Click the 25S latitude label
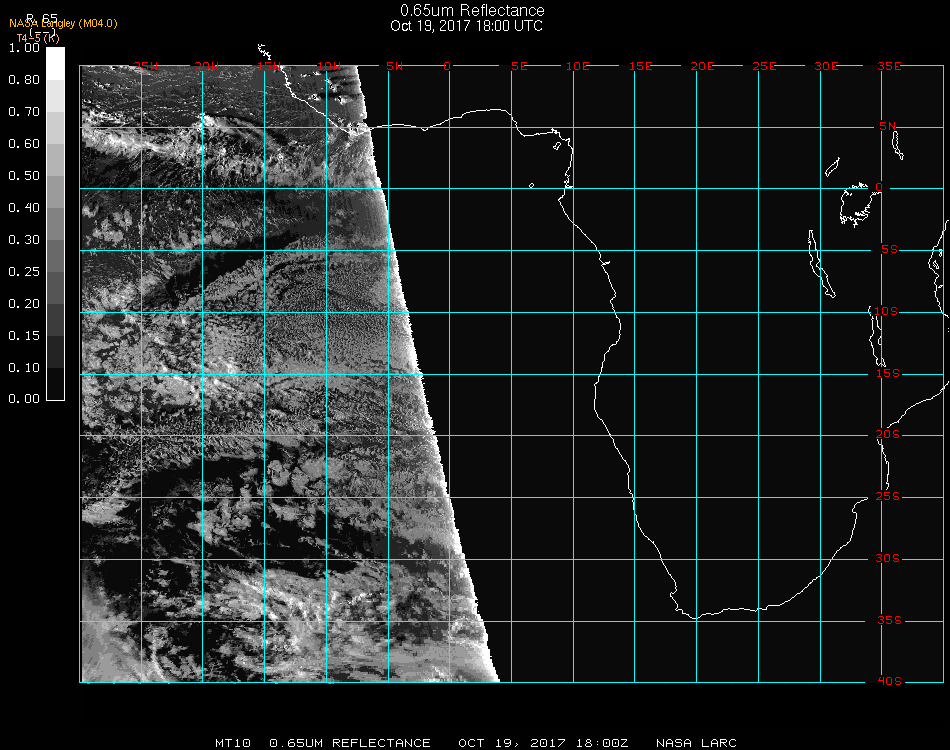The image size is (950, 750). click(x=888, y=497)
